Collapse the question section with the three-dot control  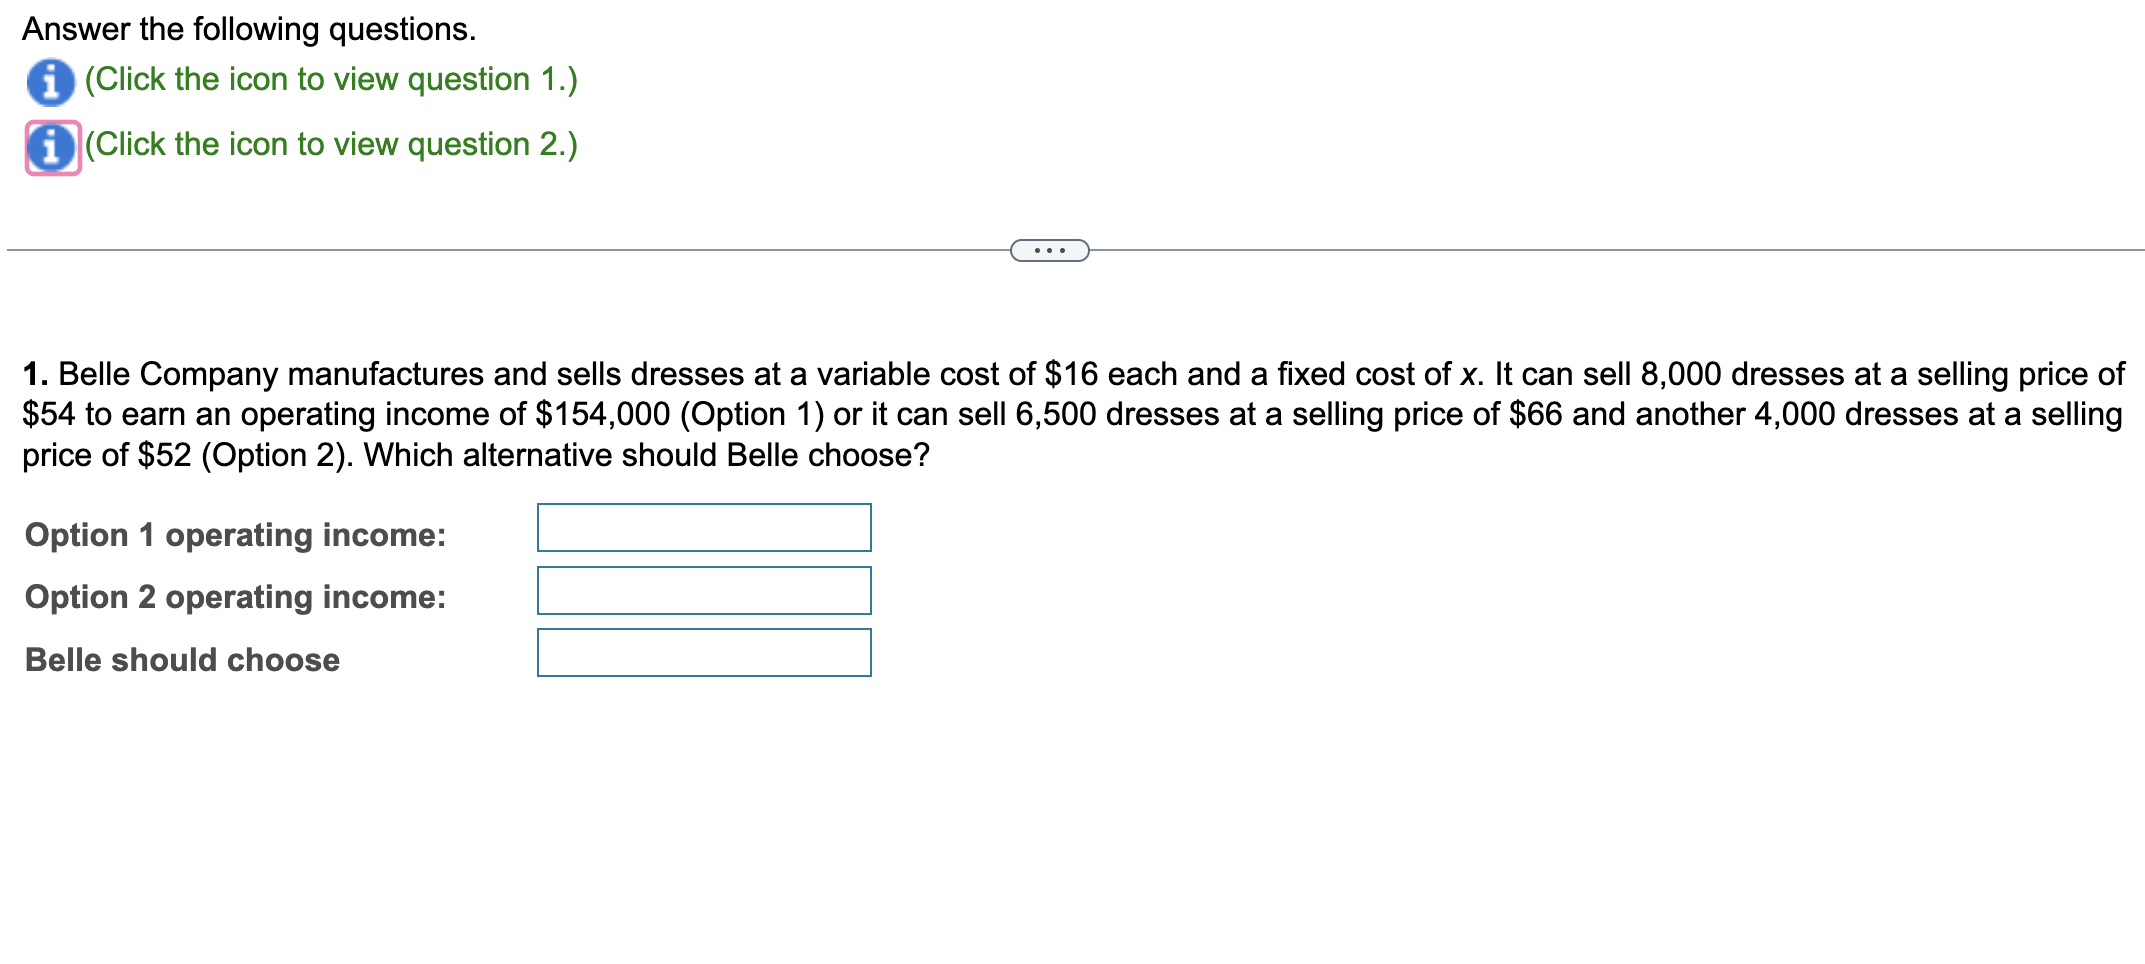coord(1048,248)
